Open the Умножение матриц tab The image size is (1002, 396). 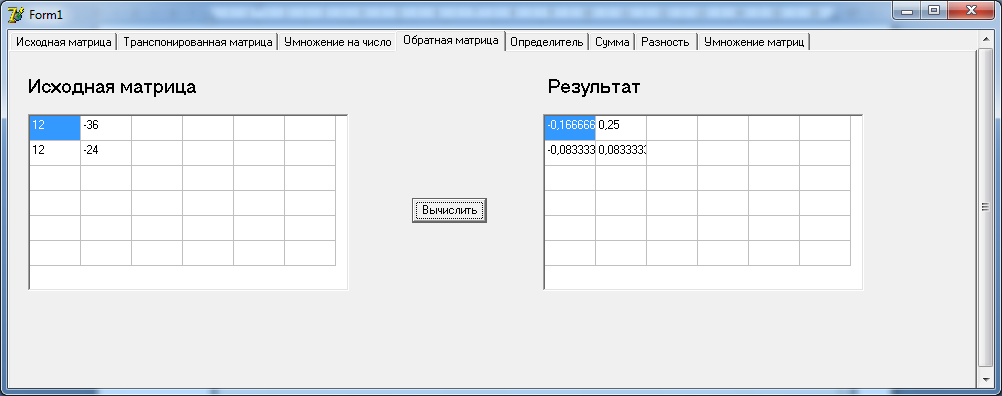point(753,42)
